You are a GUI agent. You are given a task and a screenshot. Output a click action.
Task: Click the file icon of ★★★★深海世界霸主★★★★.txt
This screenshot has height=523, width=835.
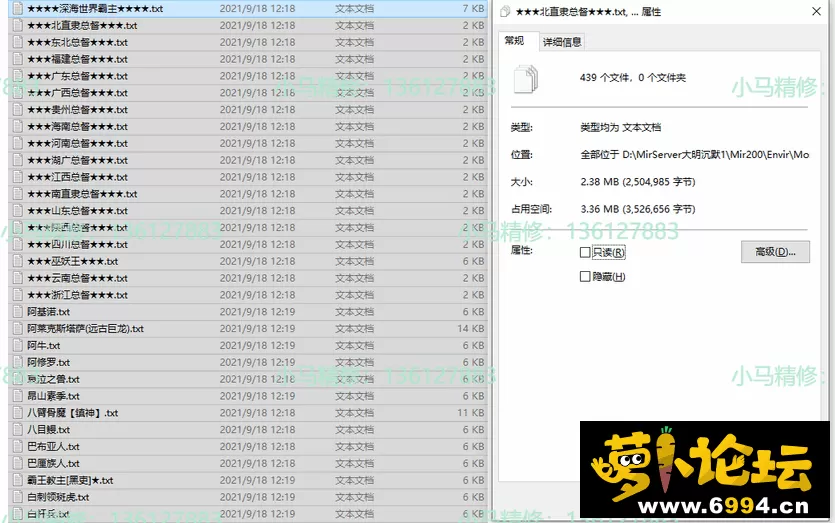tap(18, 9)
